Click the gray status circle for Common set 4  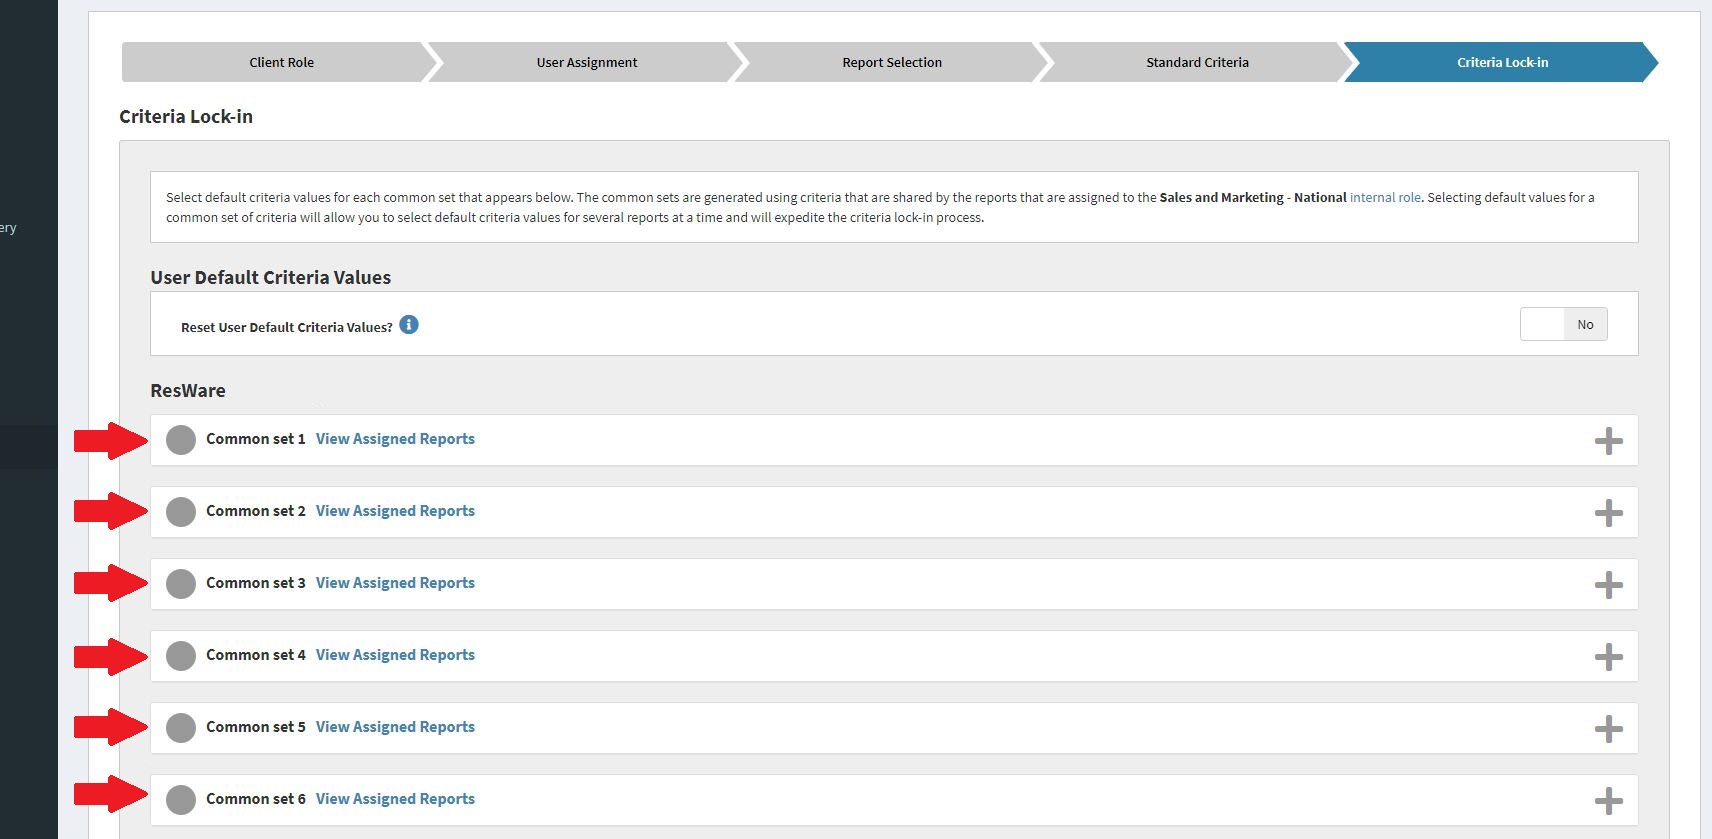click(x=181, y=656)
